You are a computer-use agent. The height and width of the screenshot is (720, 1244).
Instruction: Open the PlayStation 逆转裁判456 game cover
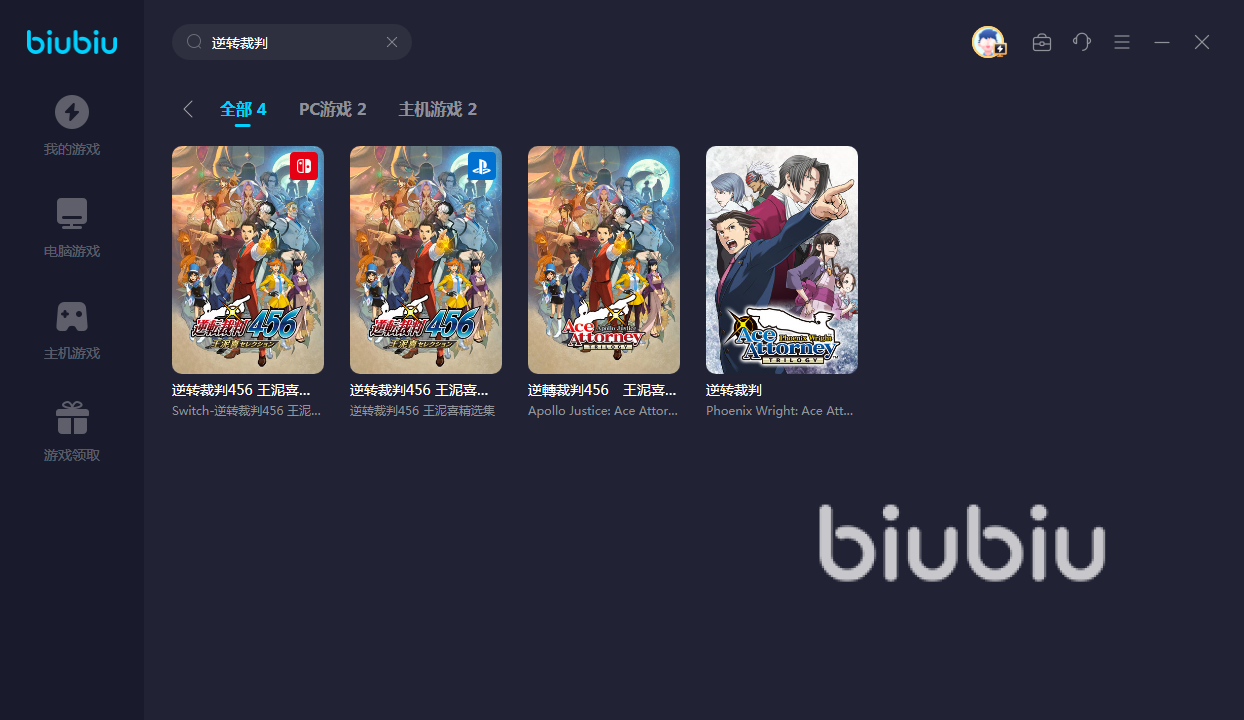click(x=426, y=260)
